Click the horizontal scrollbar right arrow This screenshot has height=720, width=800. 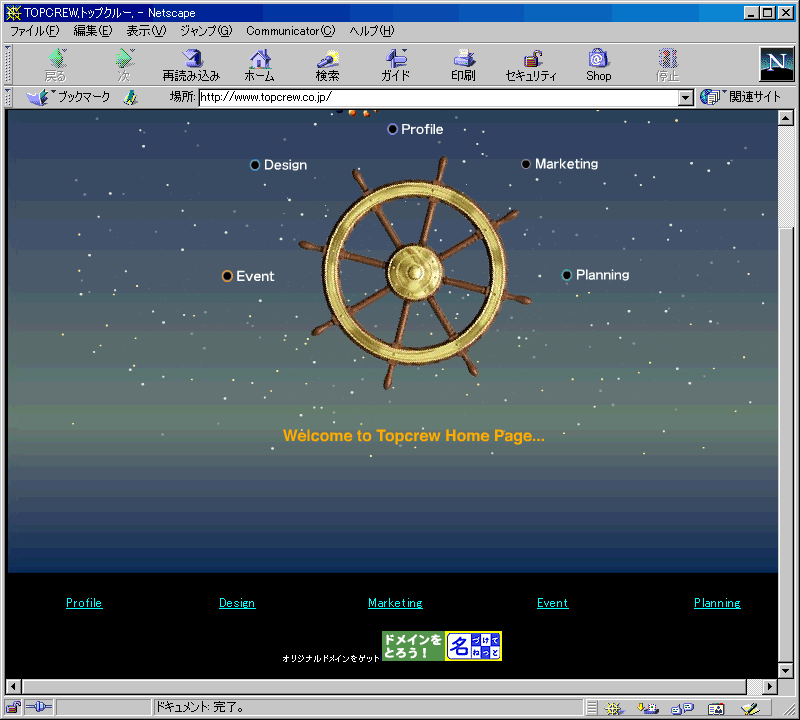[x=770, y=686]
